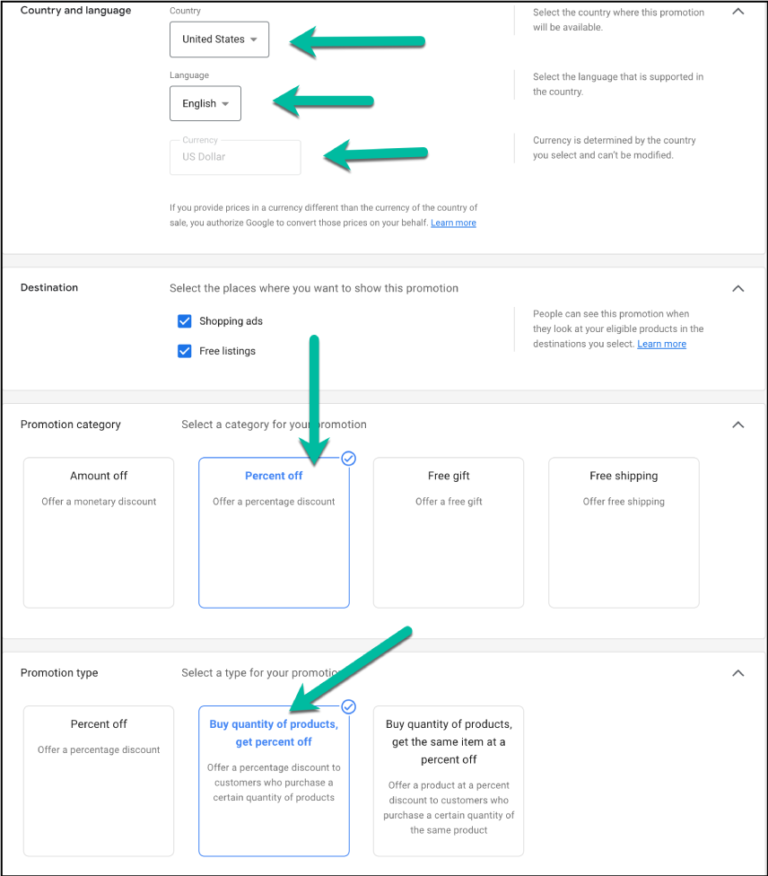Screen dimensions: 768x876
Task: Collapse the Destination section
Action: [x=738, y=288]
